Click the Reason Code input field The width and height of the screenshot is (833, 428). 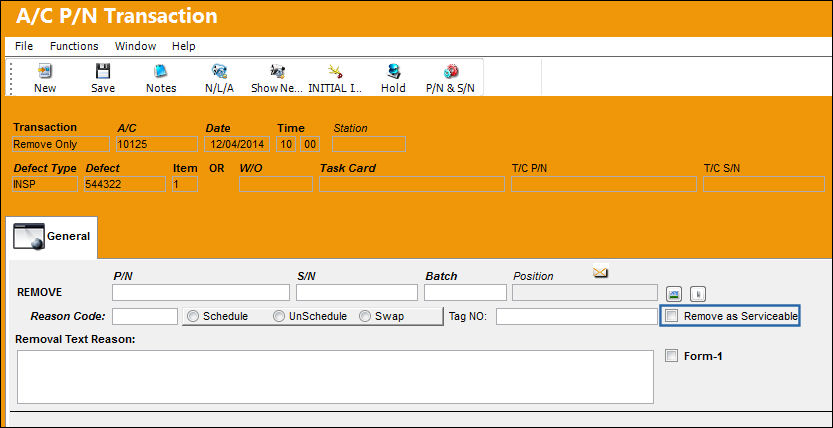click(144, 316)
